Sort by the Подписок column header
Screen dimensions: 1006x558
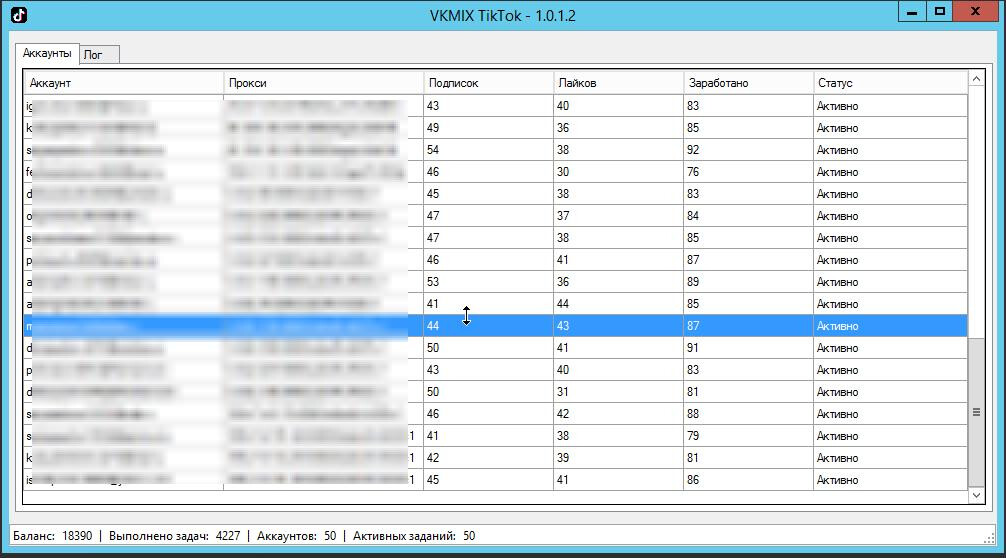(x=488, y=83)
